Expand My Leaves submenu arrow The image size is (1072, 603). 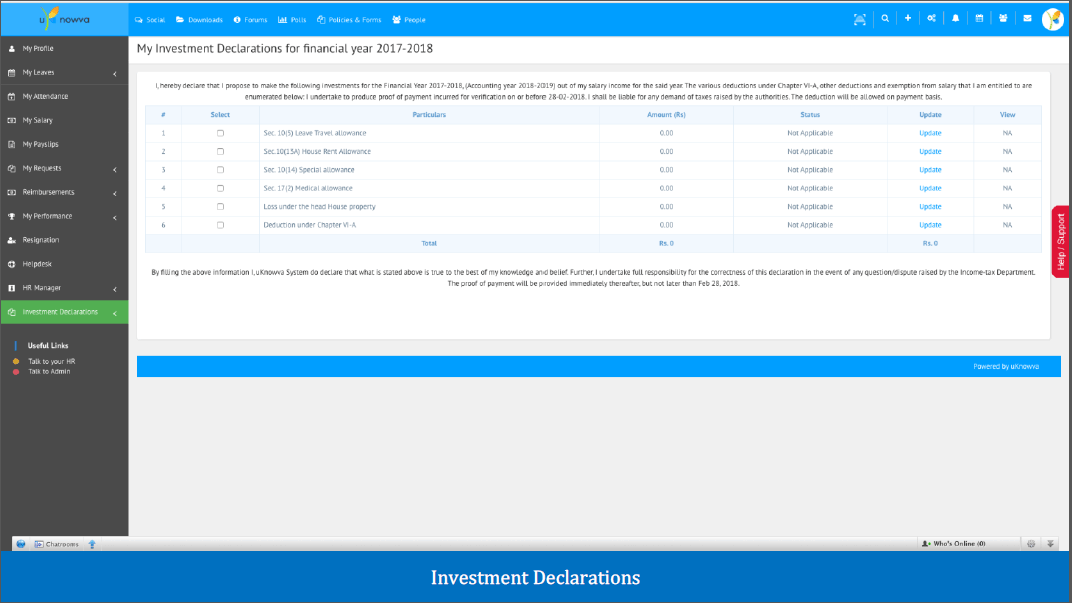coord(115,73)
